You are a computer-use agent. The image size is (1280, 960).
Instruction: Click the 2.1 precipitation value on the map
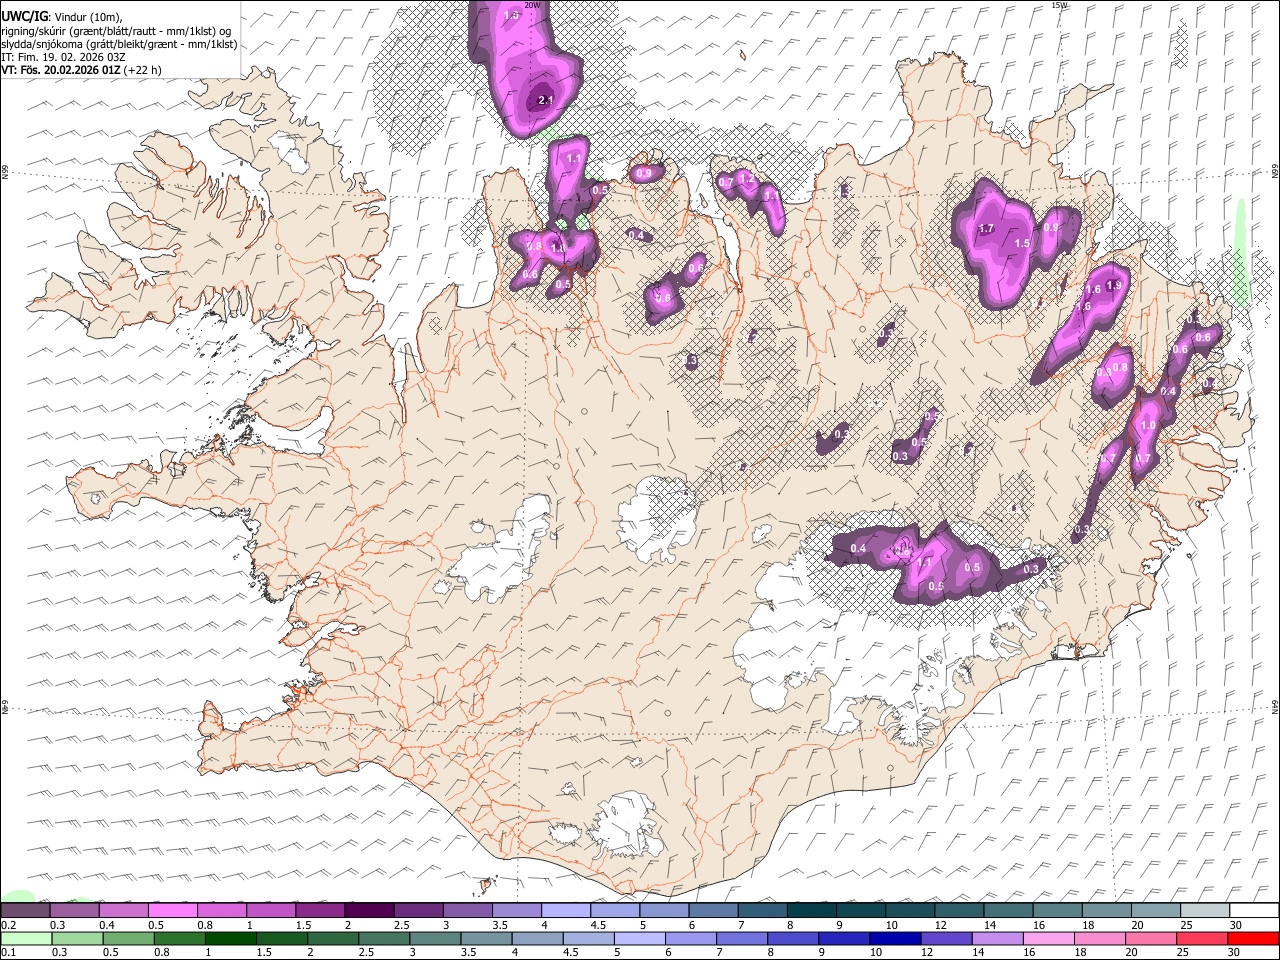pos(545,100)
